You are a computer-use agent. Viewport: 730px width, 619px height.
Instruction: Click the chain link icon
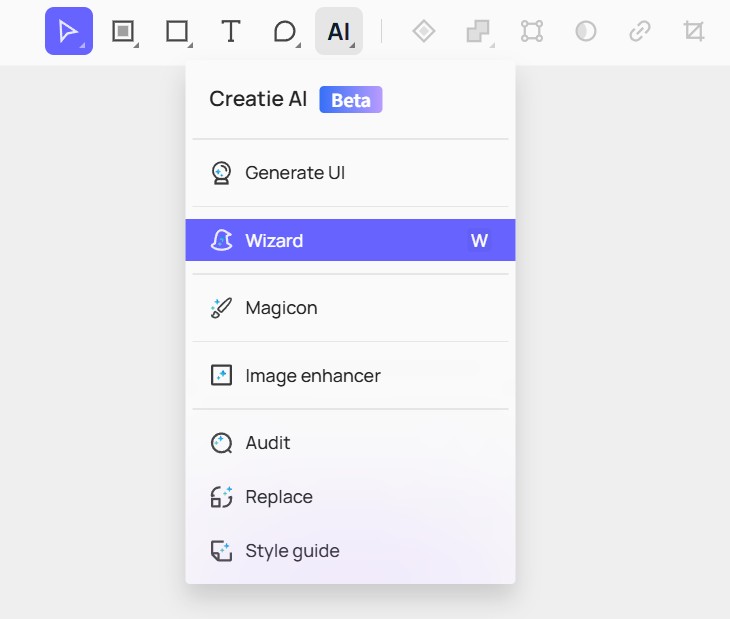click(640, 31)
